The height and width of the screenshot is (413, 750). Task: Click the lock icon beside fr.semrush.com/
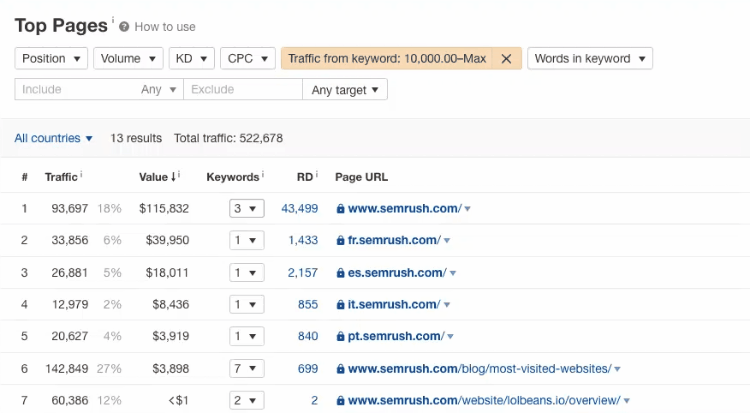pos(341,240)
